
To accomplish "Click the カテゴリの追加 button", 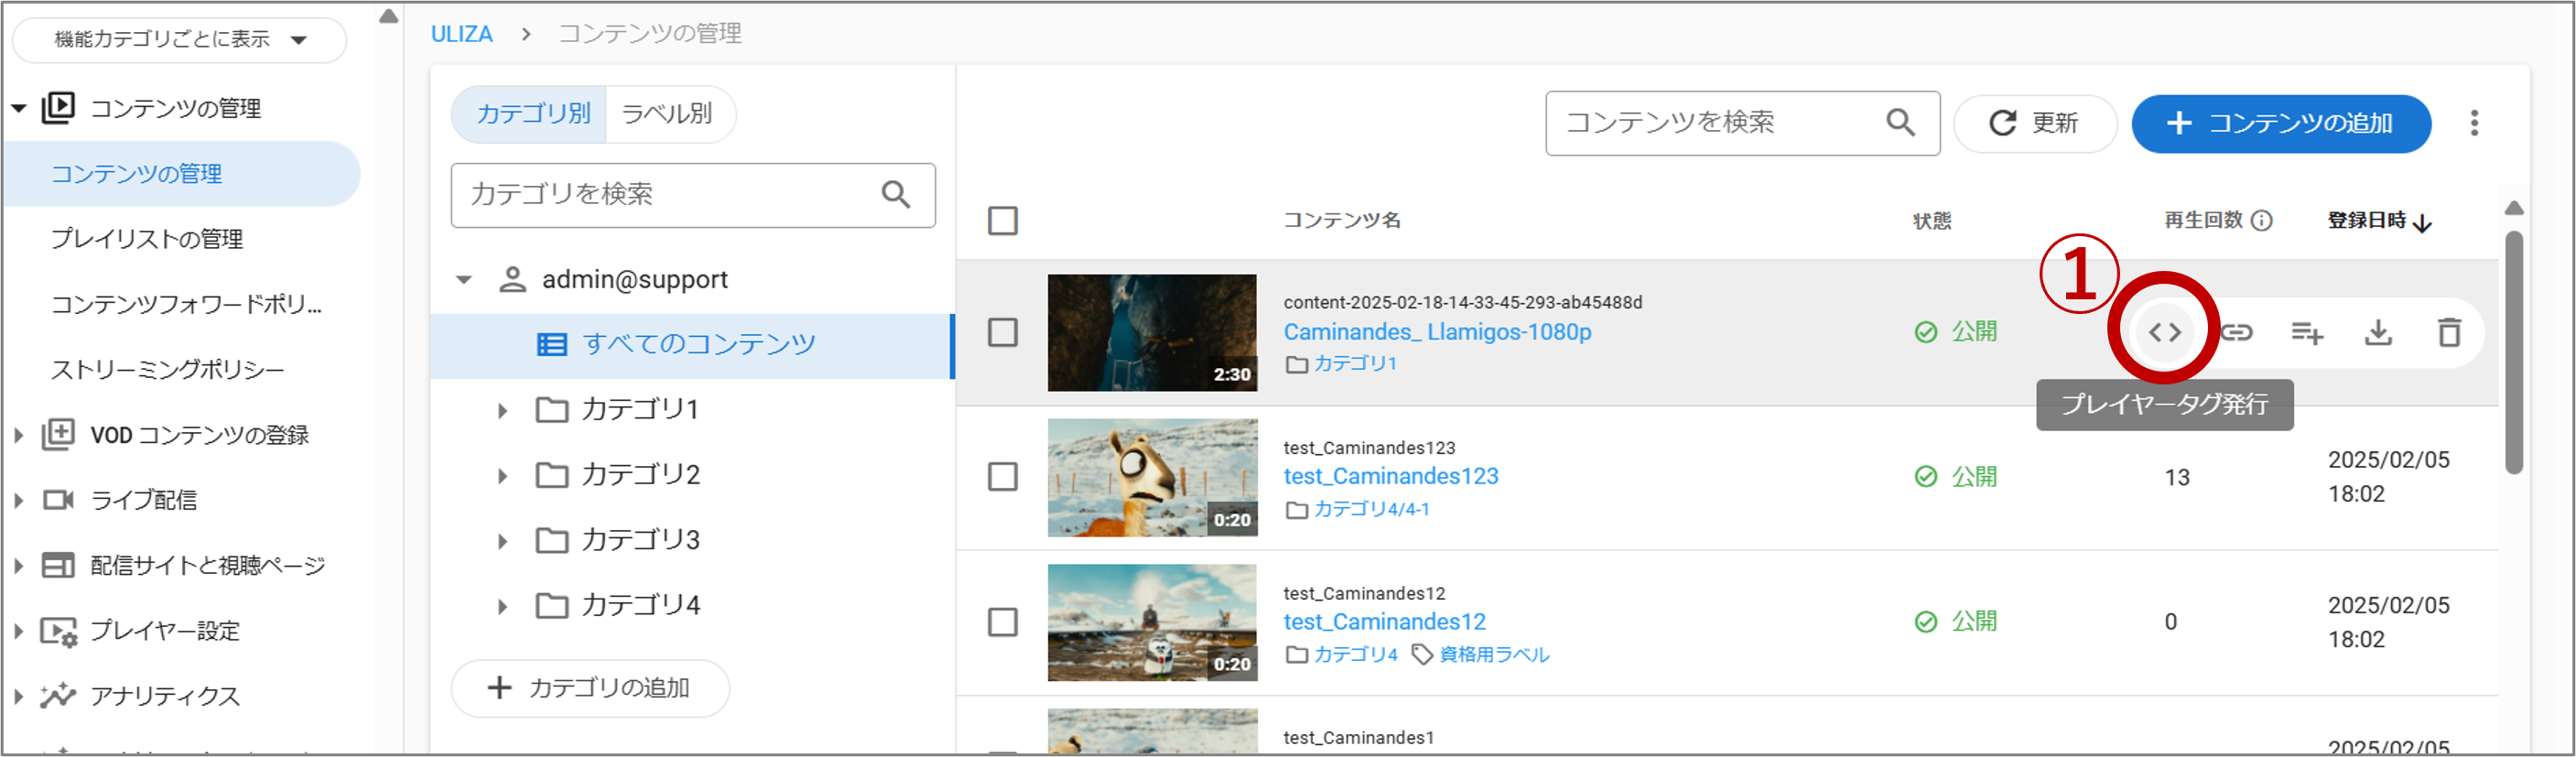I will pyautogui.click(x=590, y=688).
